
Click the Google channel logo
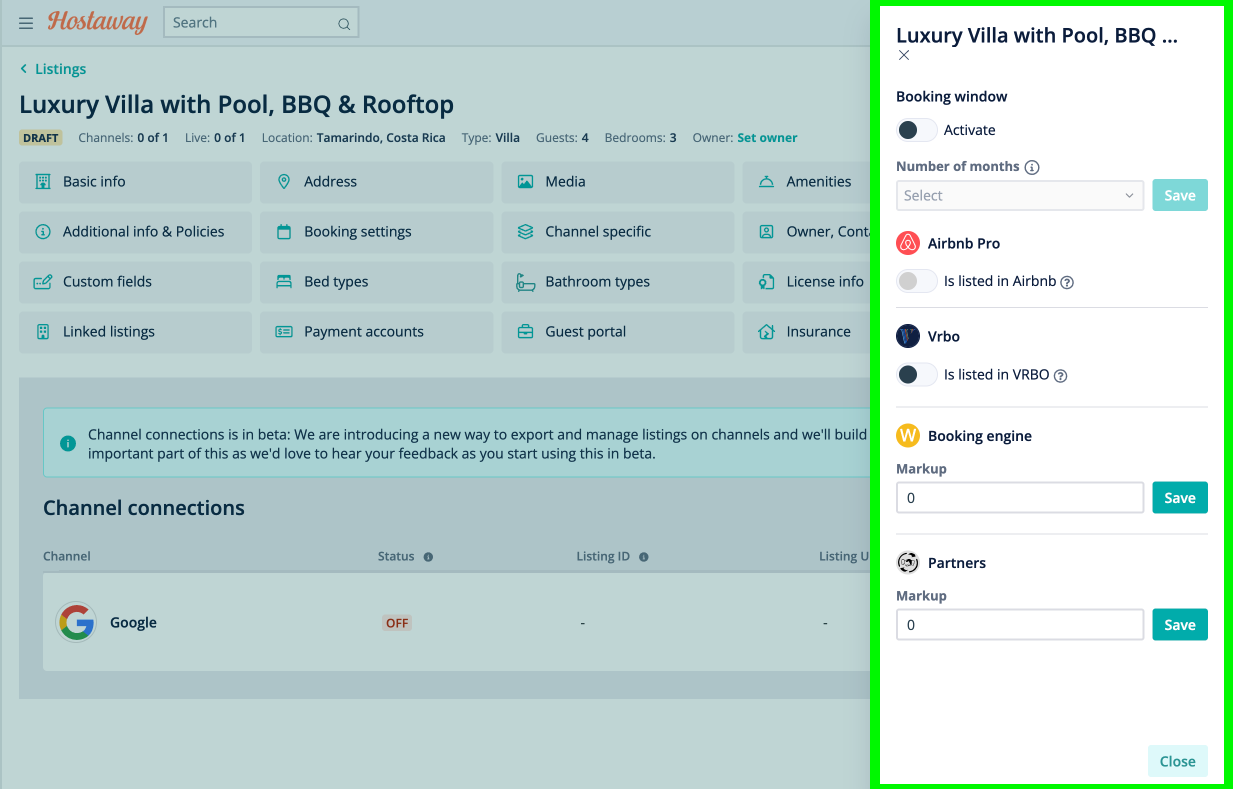76,622
